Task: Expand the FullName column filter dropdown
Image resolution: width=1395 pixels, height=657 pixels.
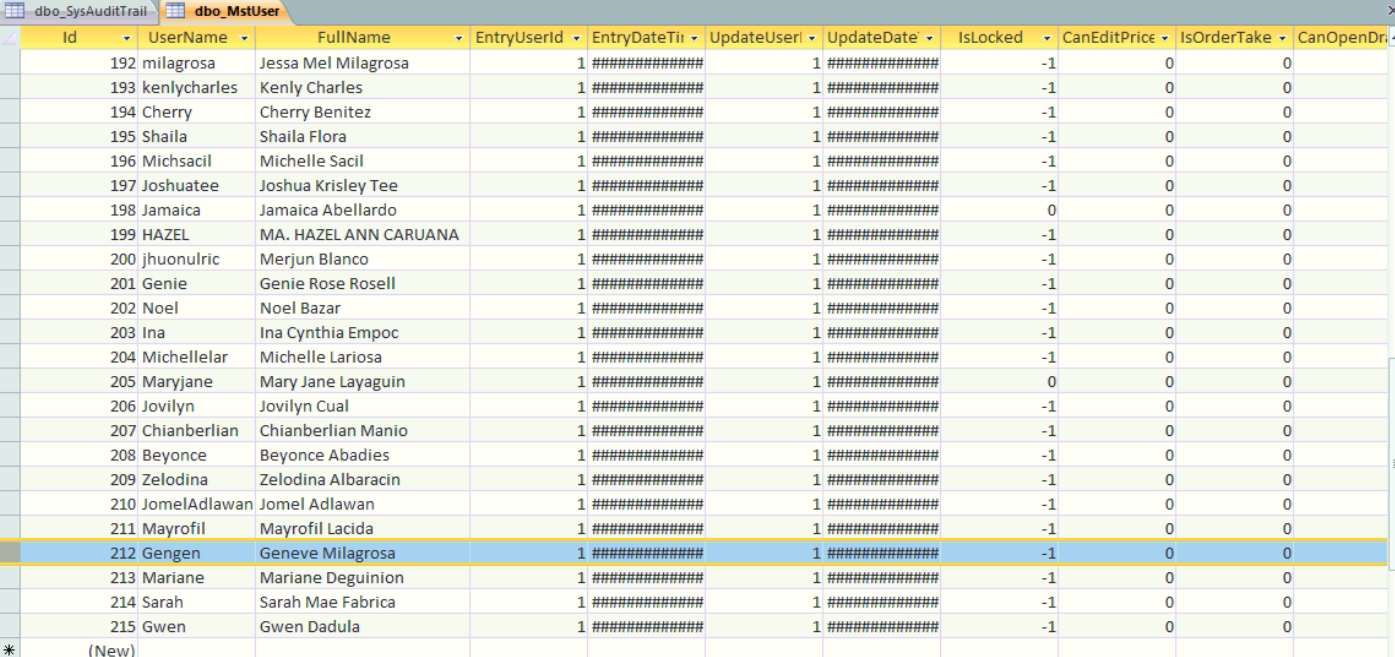Action: click(x=459, y=38)
